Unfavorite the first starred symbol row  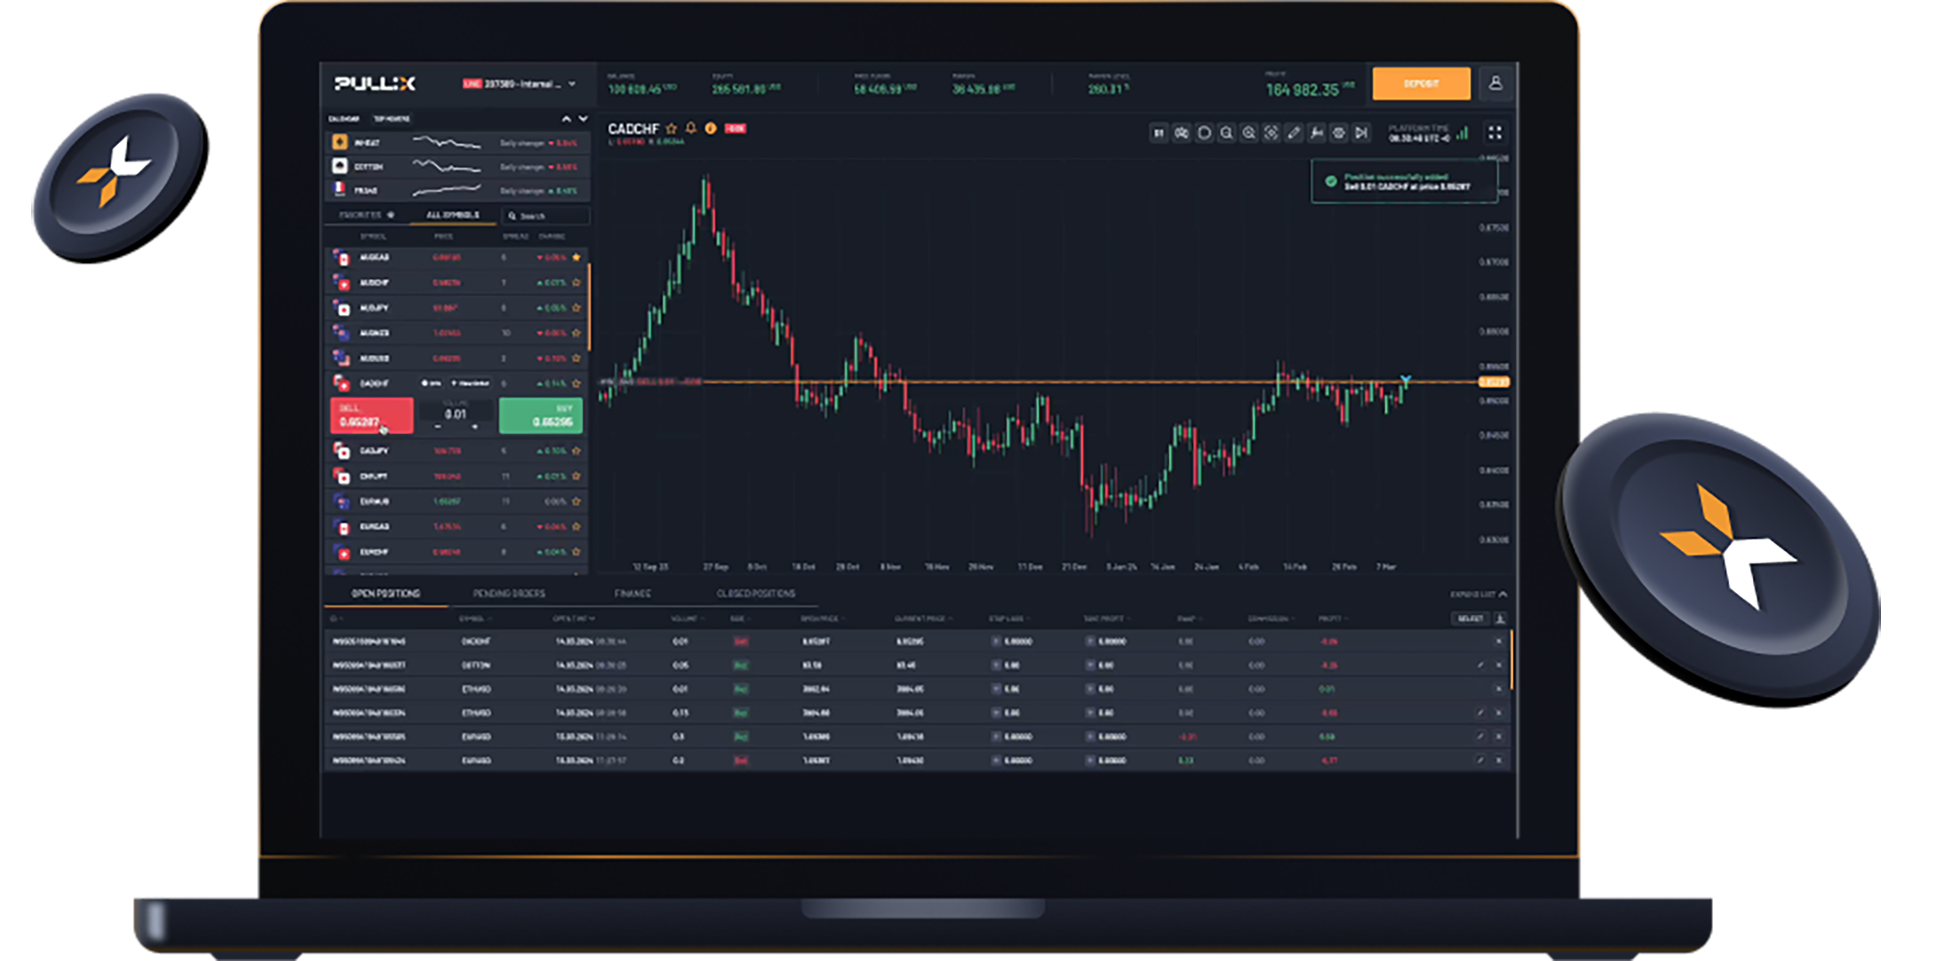tap(576, 257)
